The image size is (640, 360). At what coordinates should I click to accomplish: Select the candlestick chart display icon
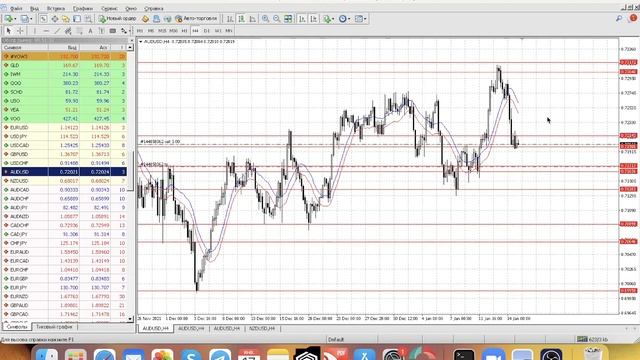(x=242, y=19)
